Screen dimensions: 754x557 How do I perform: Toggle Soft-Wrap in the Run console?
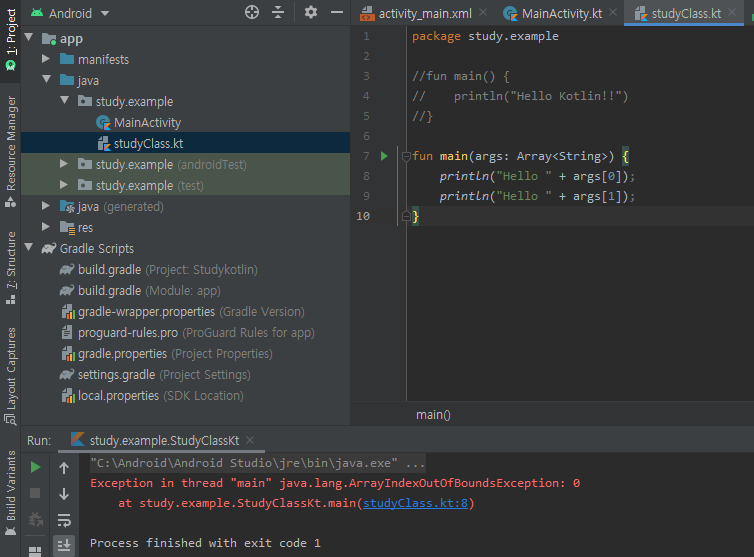pos(64,519)
